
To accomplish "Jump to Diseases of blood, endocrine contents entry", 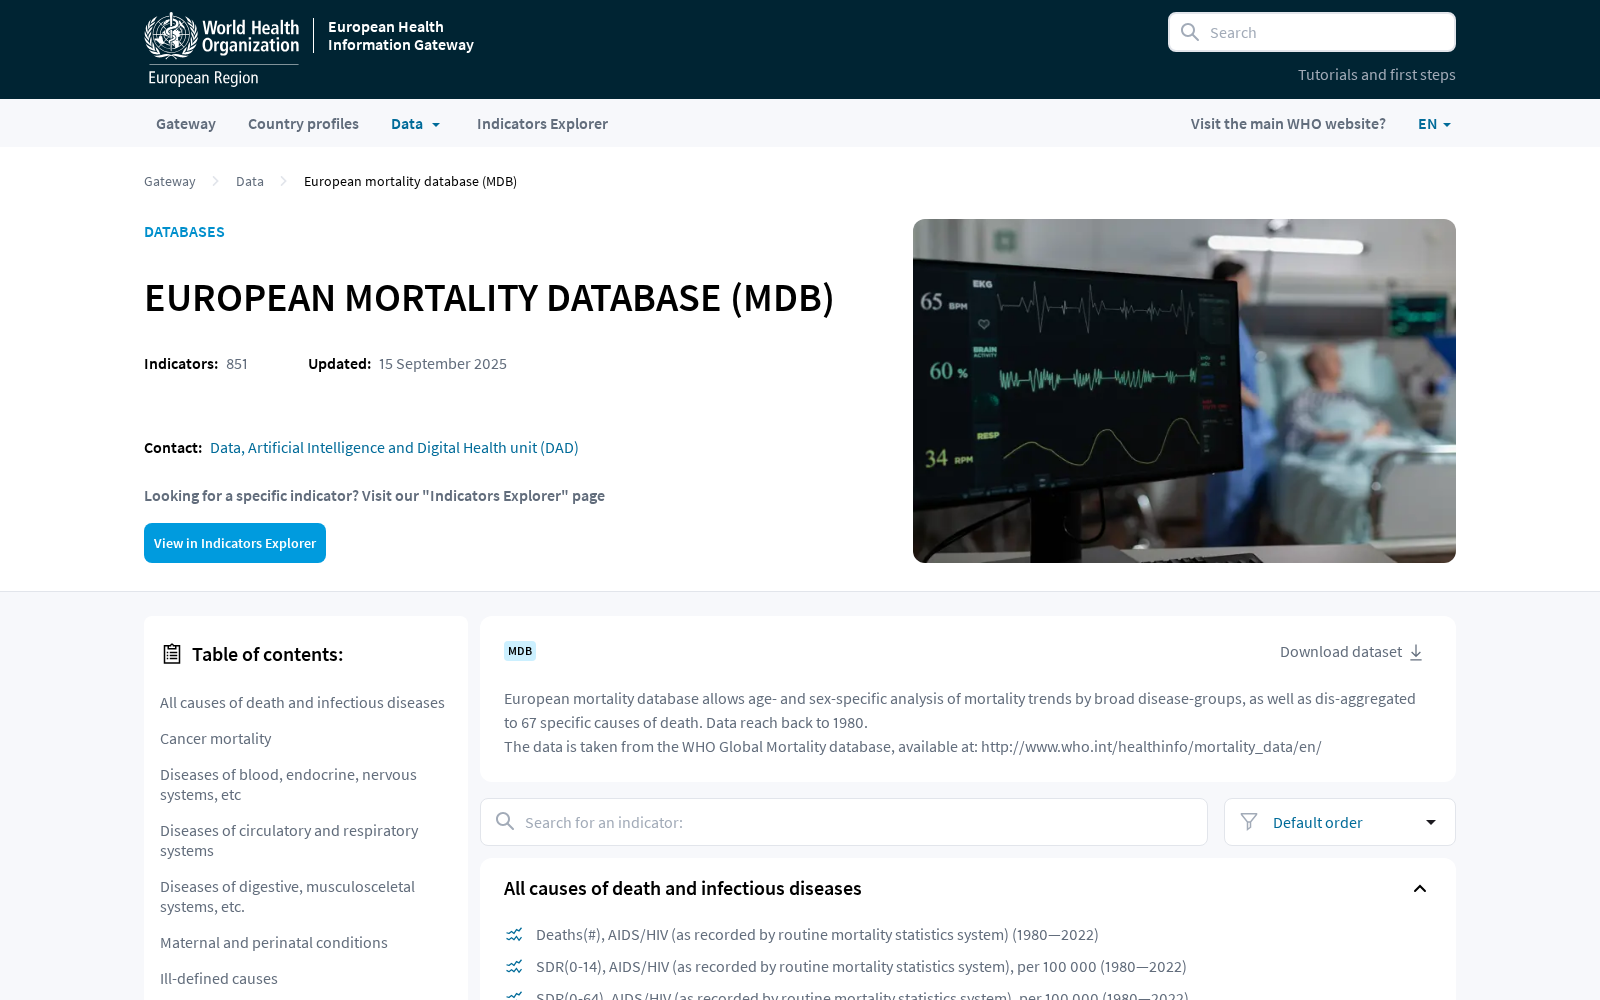I will [288, 785].
